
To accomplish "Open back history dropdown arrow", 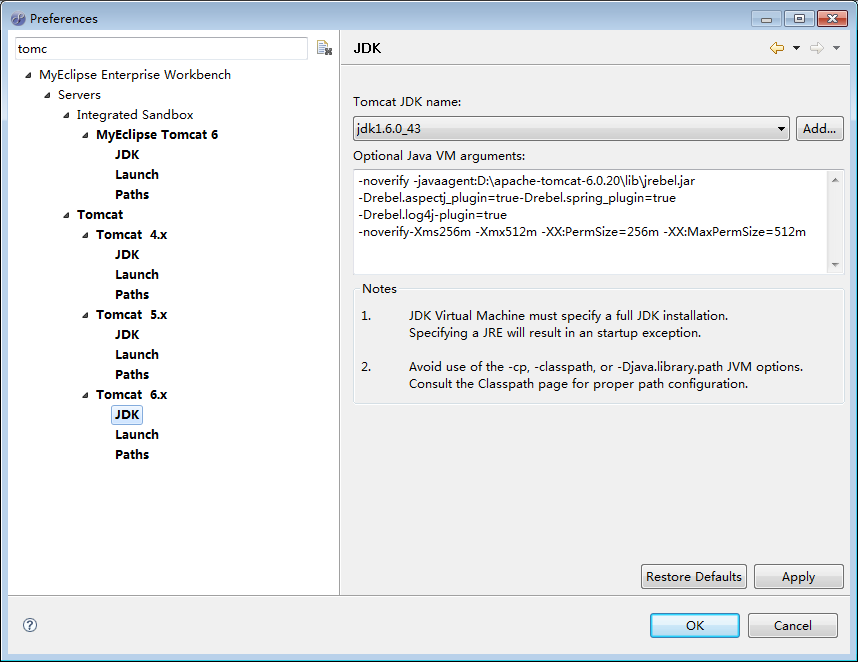I will tap(796, 48).
